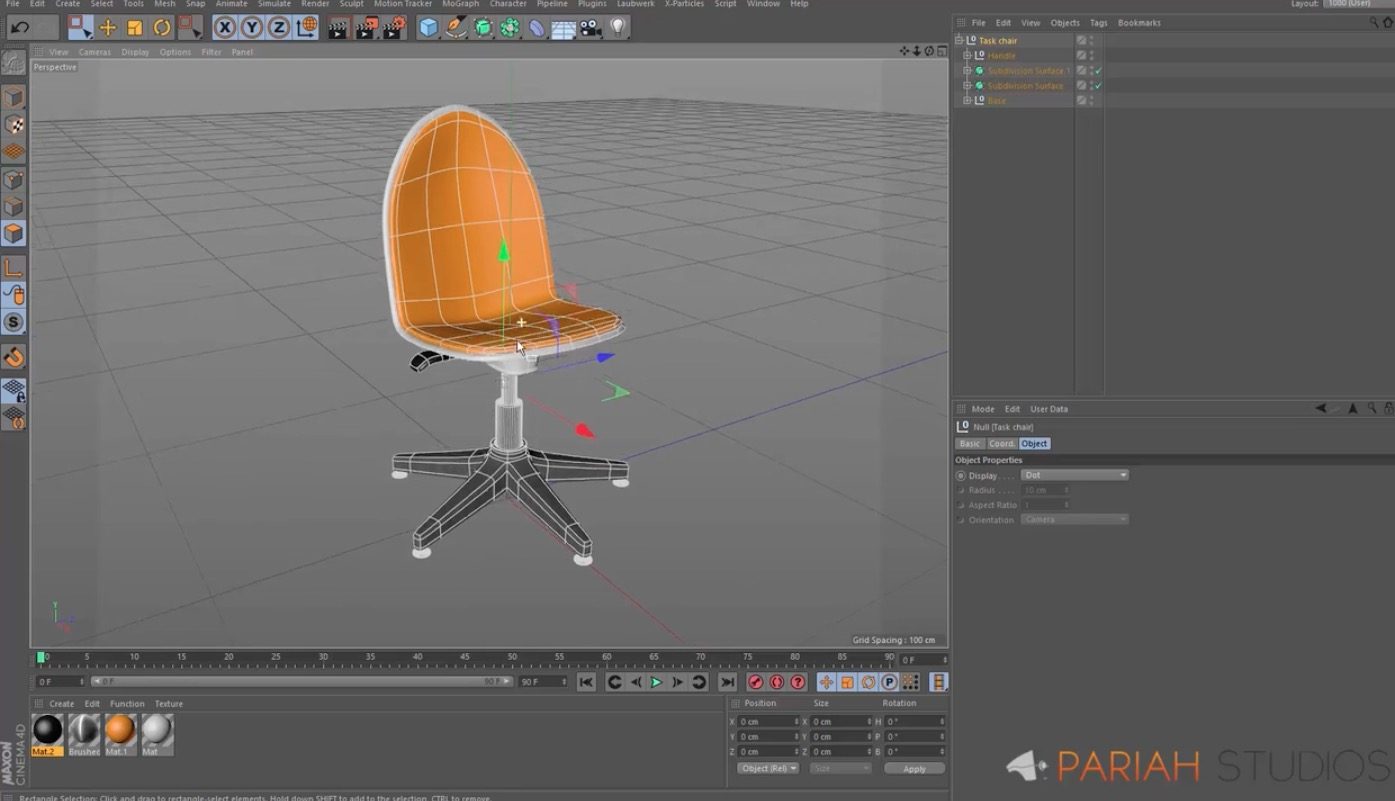Select the Rotate tool
Image resolution: width=1395 pixels, height=801 pixels.
point(161,28)
